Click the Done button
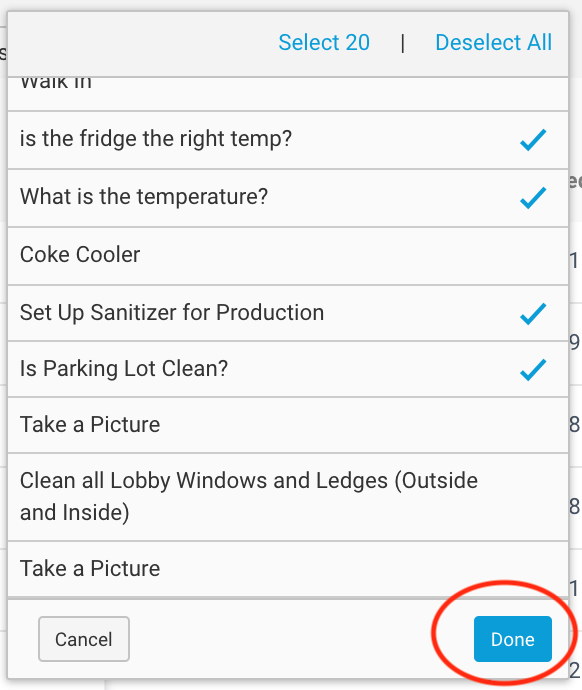 click(512, 639)
